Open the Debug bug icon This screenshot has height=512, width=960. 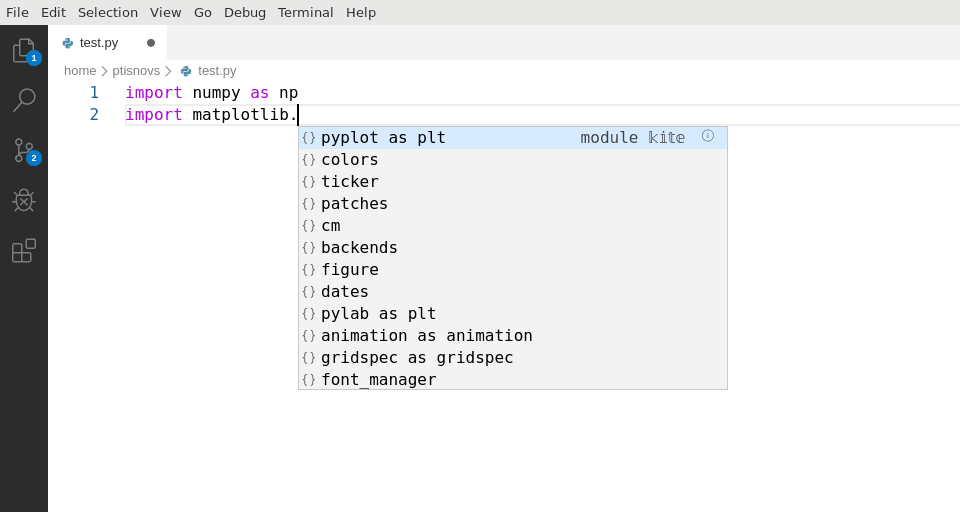24,200
